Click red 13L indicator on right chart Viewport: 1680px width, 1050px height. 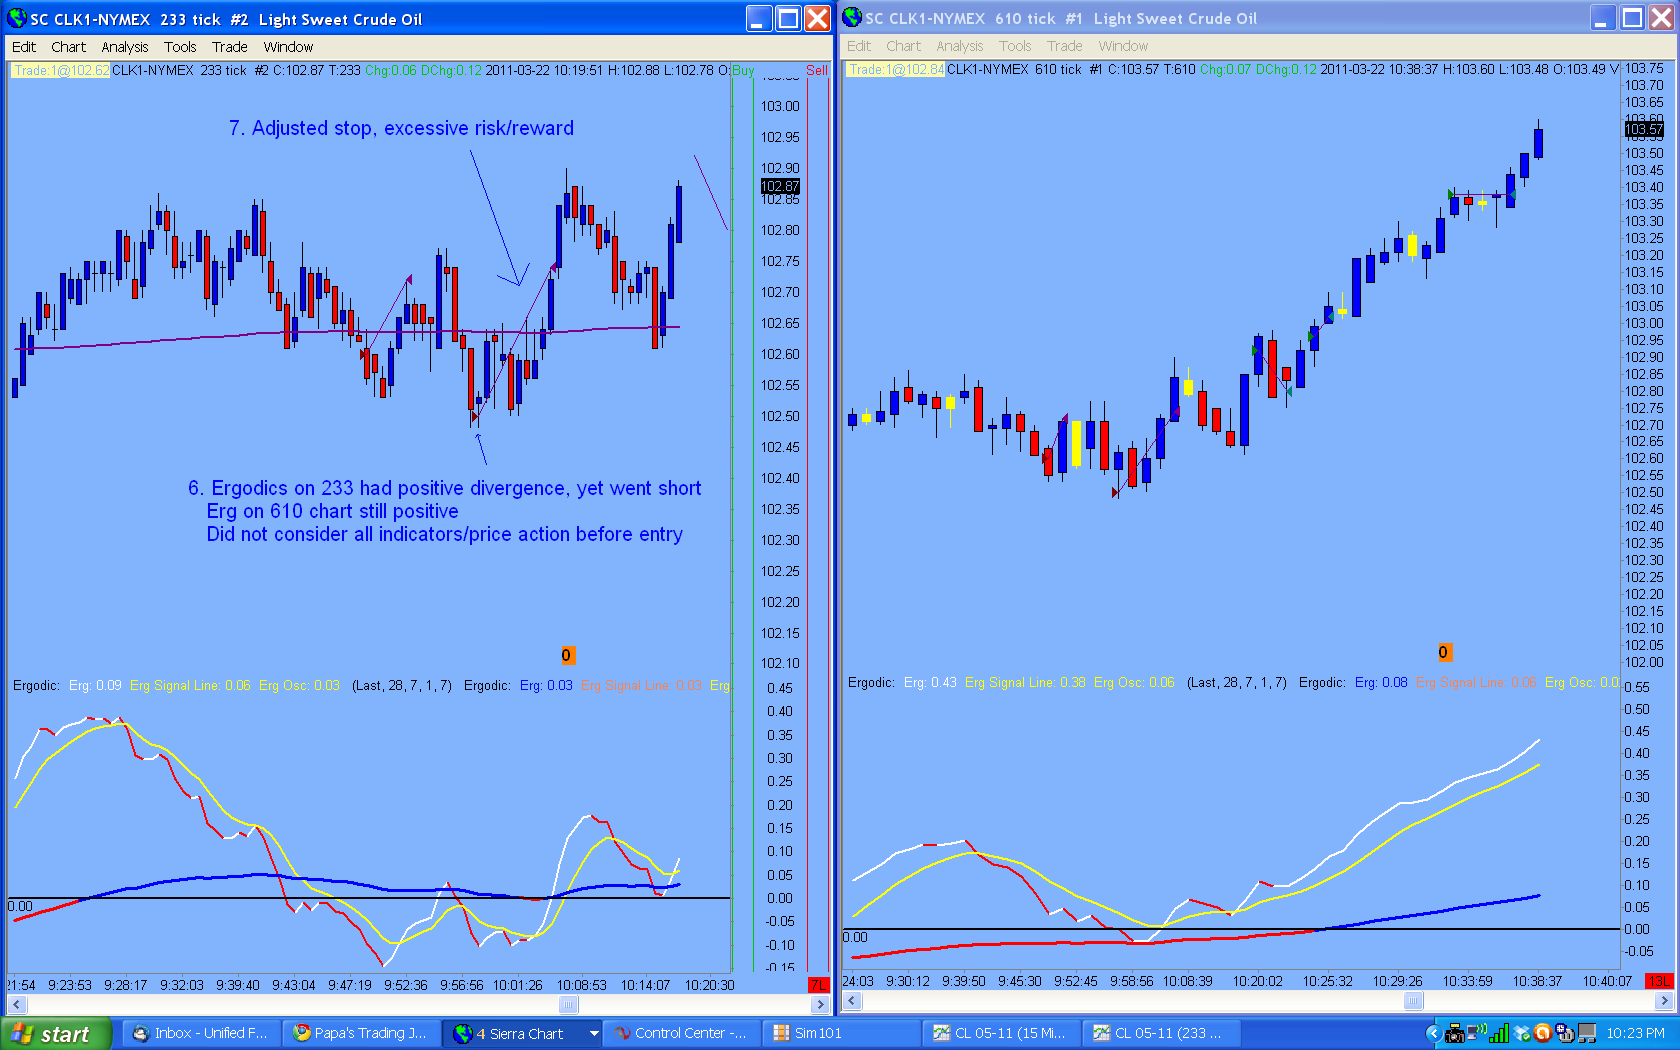pos(1659,981)
